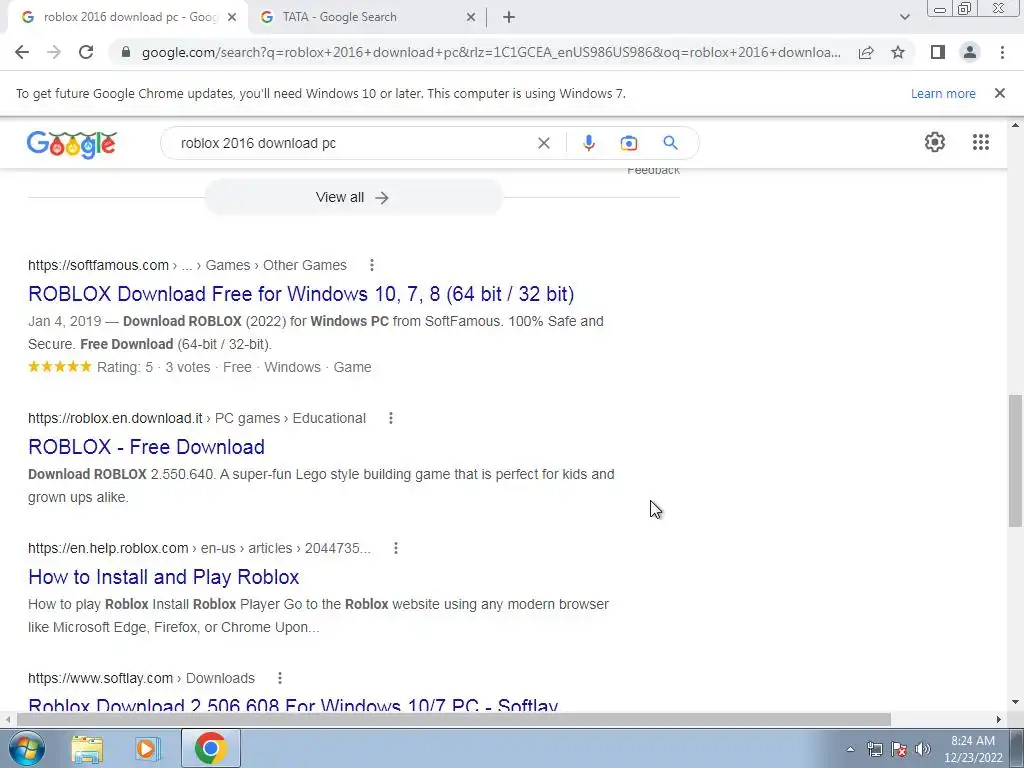Close the TATA - Google Search tab
1024x768 pixels.
(x=471, y=18)
